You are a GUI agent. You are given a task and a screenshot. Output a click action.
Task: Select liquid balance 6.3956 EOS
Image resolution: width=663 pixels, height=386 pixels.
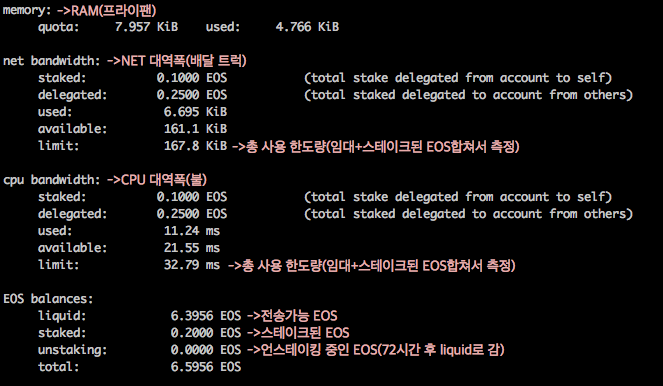[206, 316]
